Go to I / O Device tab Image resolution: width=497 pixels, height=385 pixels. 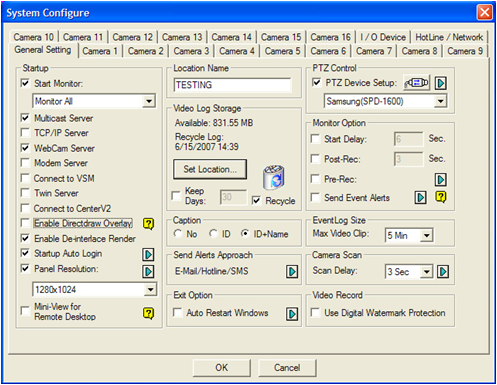click(383, 37)
